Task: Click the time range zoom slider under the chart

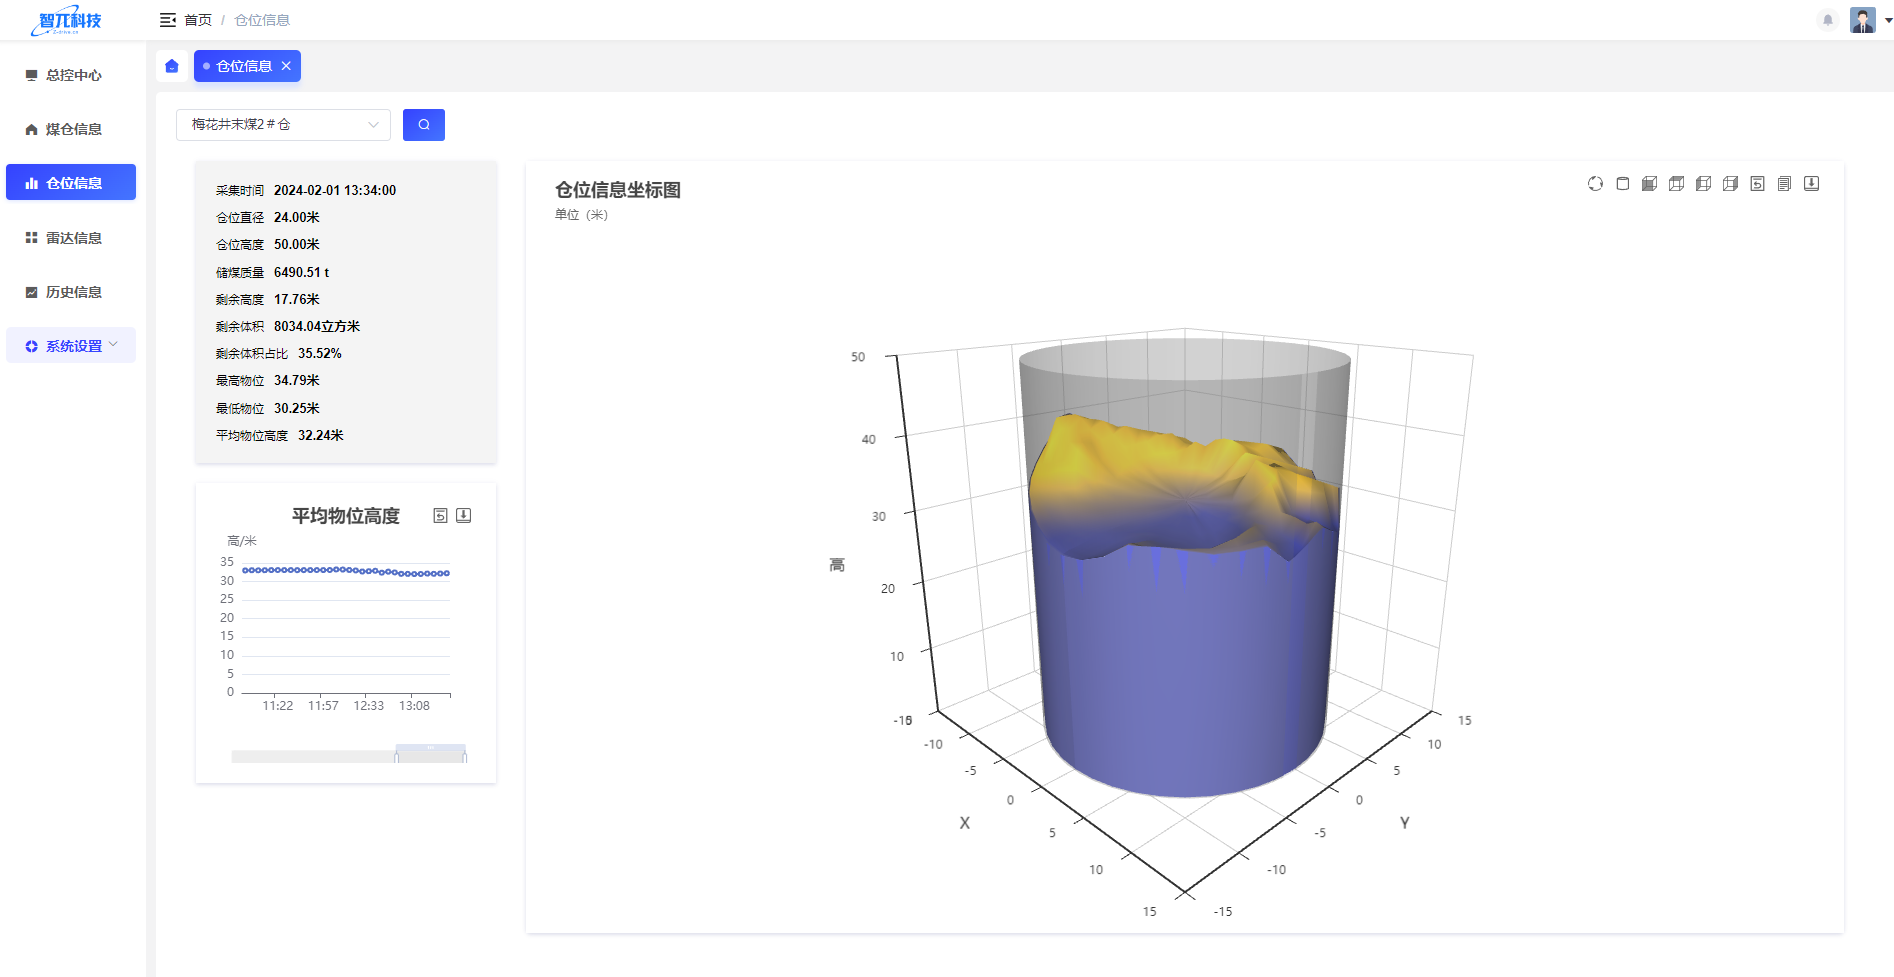Action: 430,755
